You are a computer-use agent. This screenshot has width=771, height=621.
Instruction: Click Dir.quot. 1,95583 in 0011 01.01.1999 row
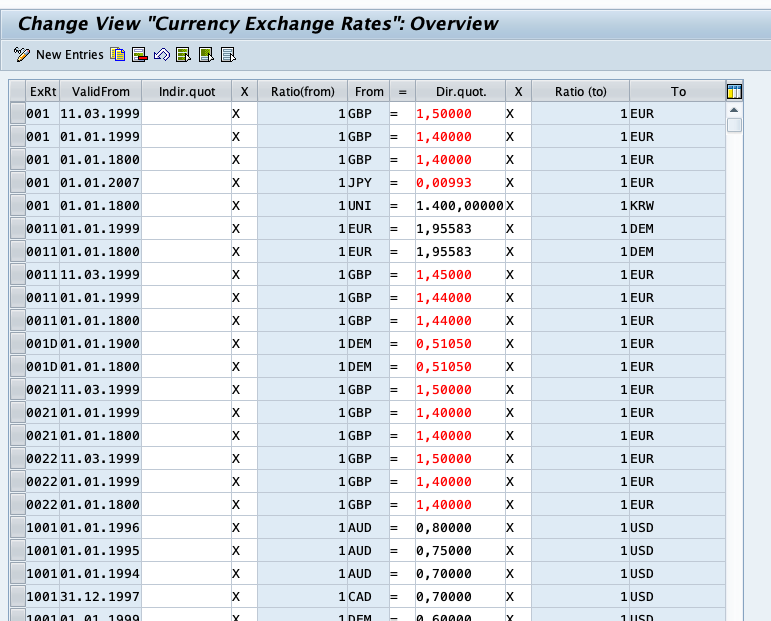(x=460, y=229)
